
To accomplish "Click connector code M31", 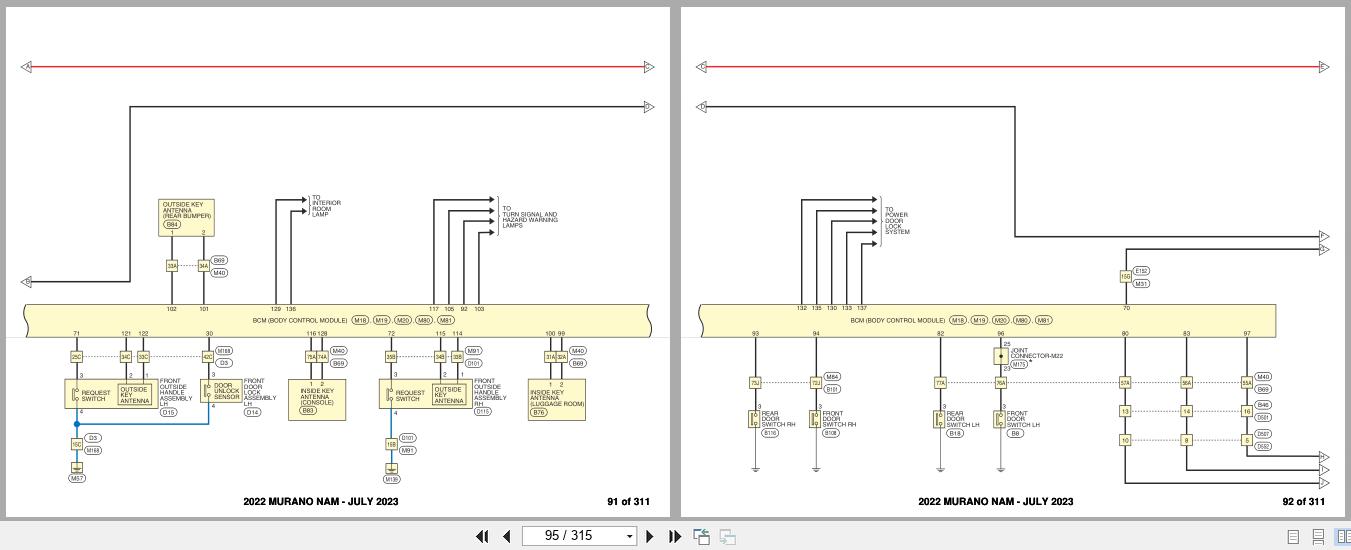I will tap(1141, 284).
